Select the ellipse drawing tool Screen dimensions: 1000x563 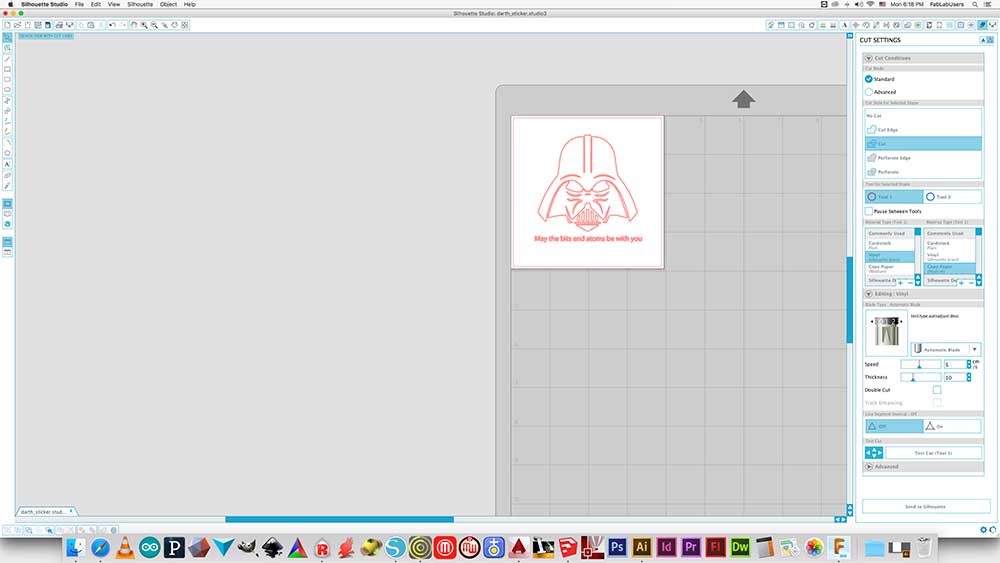pyautogui.click(x=7, y=90)
